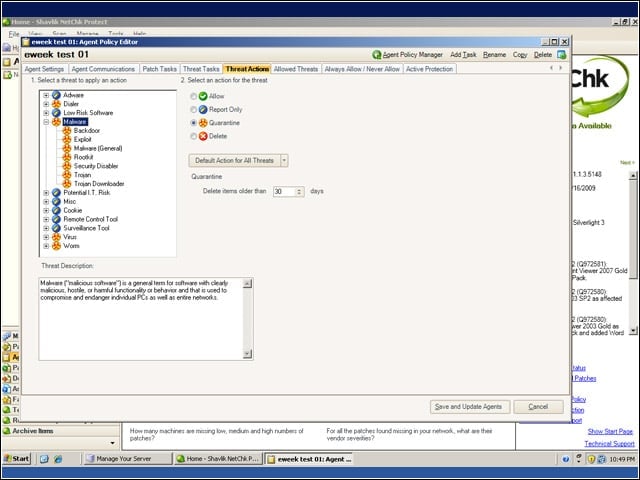Select the Delete radio button

[x=193, y=136]
